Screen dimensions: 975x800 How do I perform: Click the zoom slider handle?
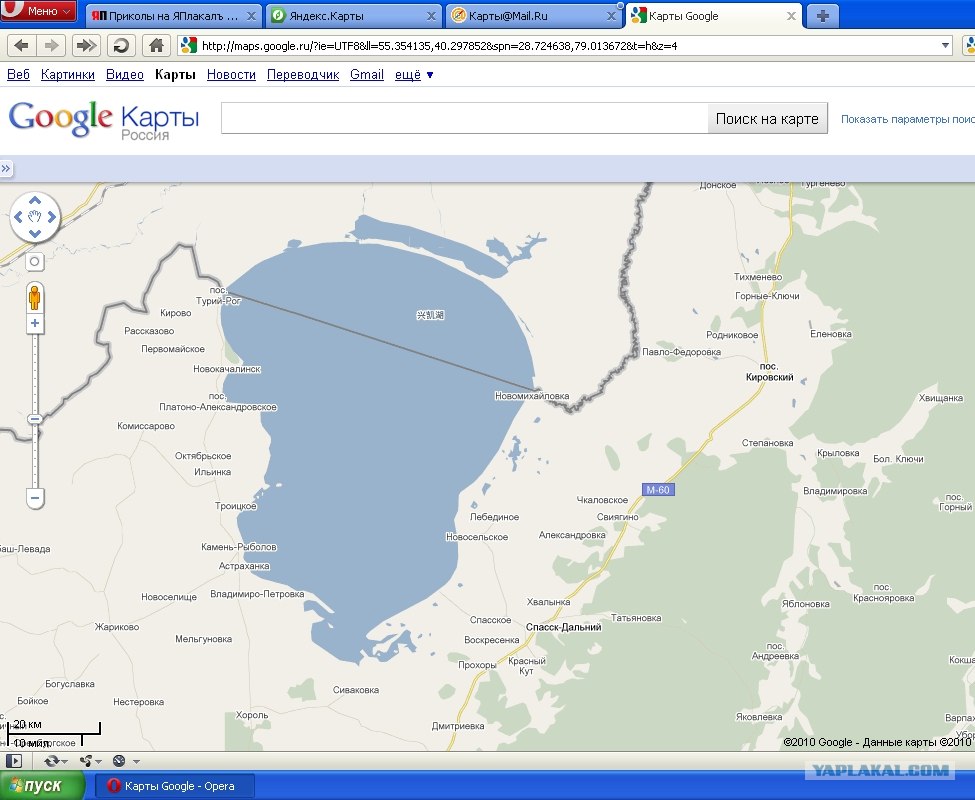(35, 419)
